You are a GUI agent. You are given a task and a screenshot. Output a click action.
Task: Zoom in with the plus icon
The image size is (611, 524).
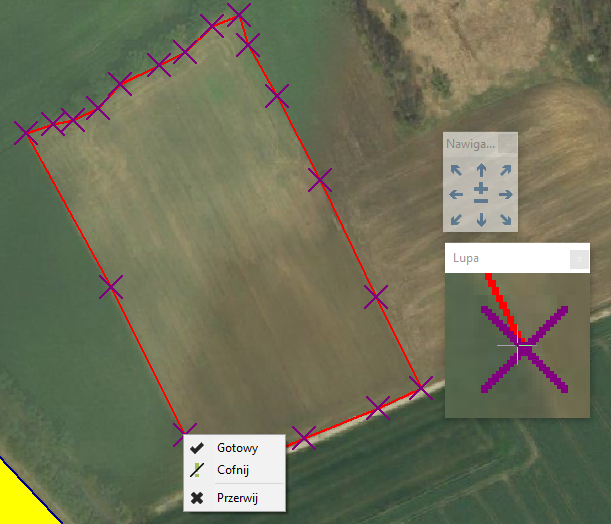(x=481, y=188)
